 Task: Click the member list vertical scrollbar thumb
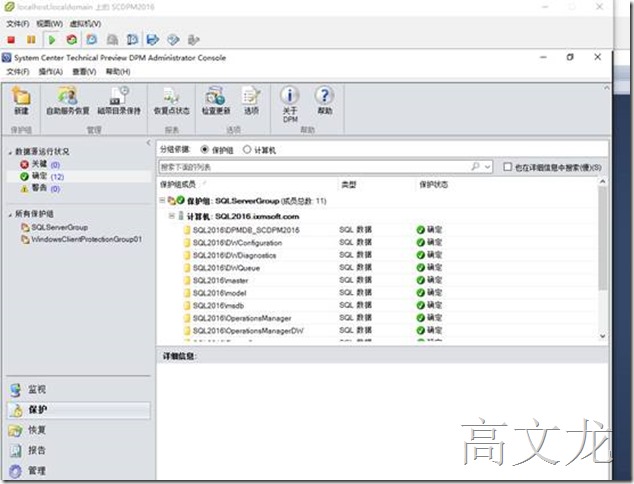(602, 239)
